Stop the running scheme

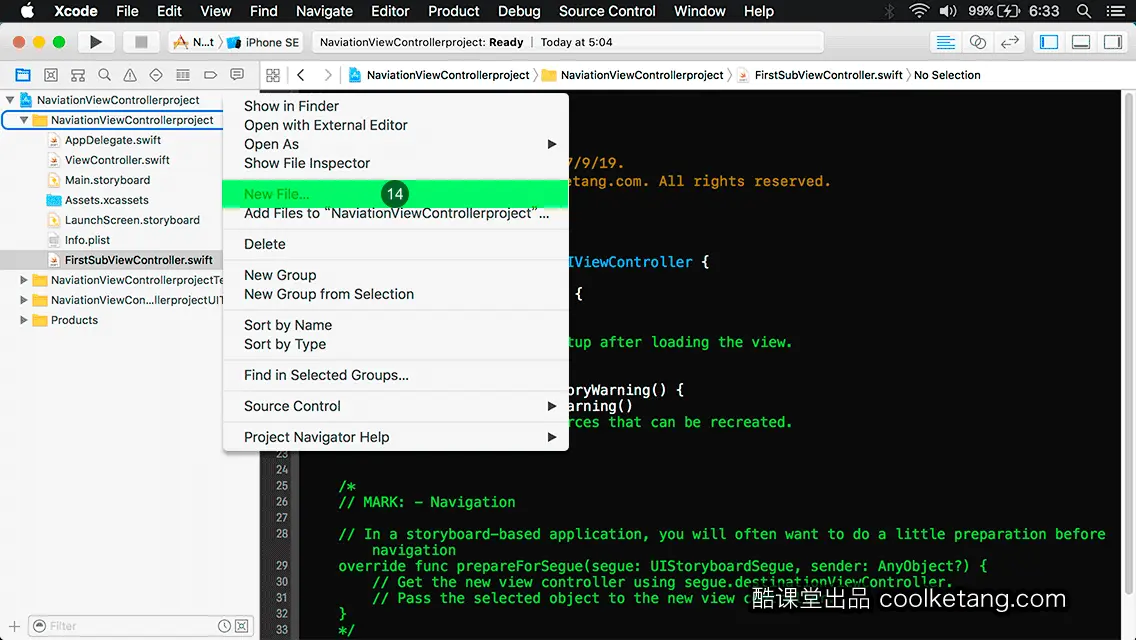point(141,42)
